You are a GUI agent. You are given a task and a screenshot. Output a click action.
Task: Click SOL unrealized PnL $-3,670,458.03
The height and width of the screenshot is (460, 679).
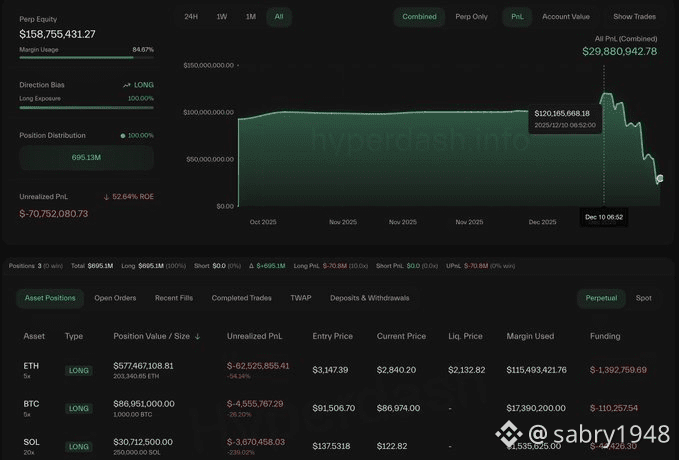click(x=256, y=442)
